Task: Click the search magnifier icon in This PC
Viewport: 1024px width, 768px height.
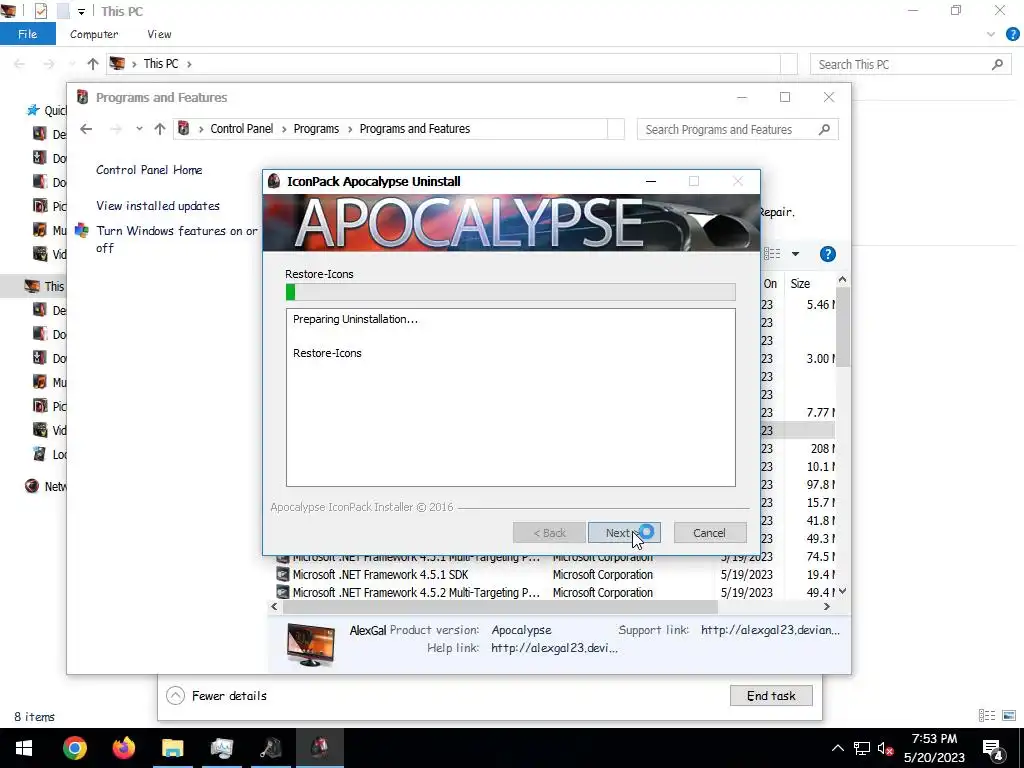Action: coord(997,64)
